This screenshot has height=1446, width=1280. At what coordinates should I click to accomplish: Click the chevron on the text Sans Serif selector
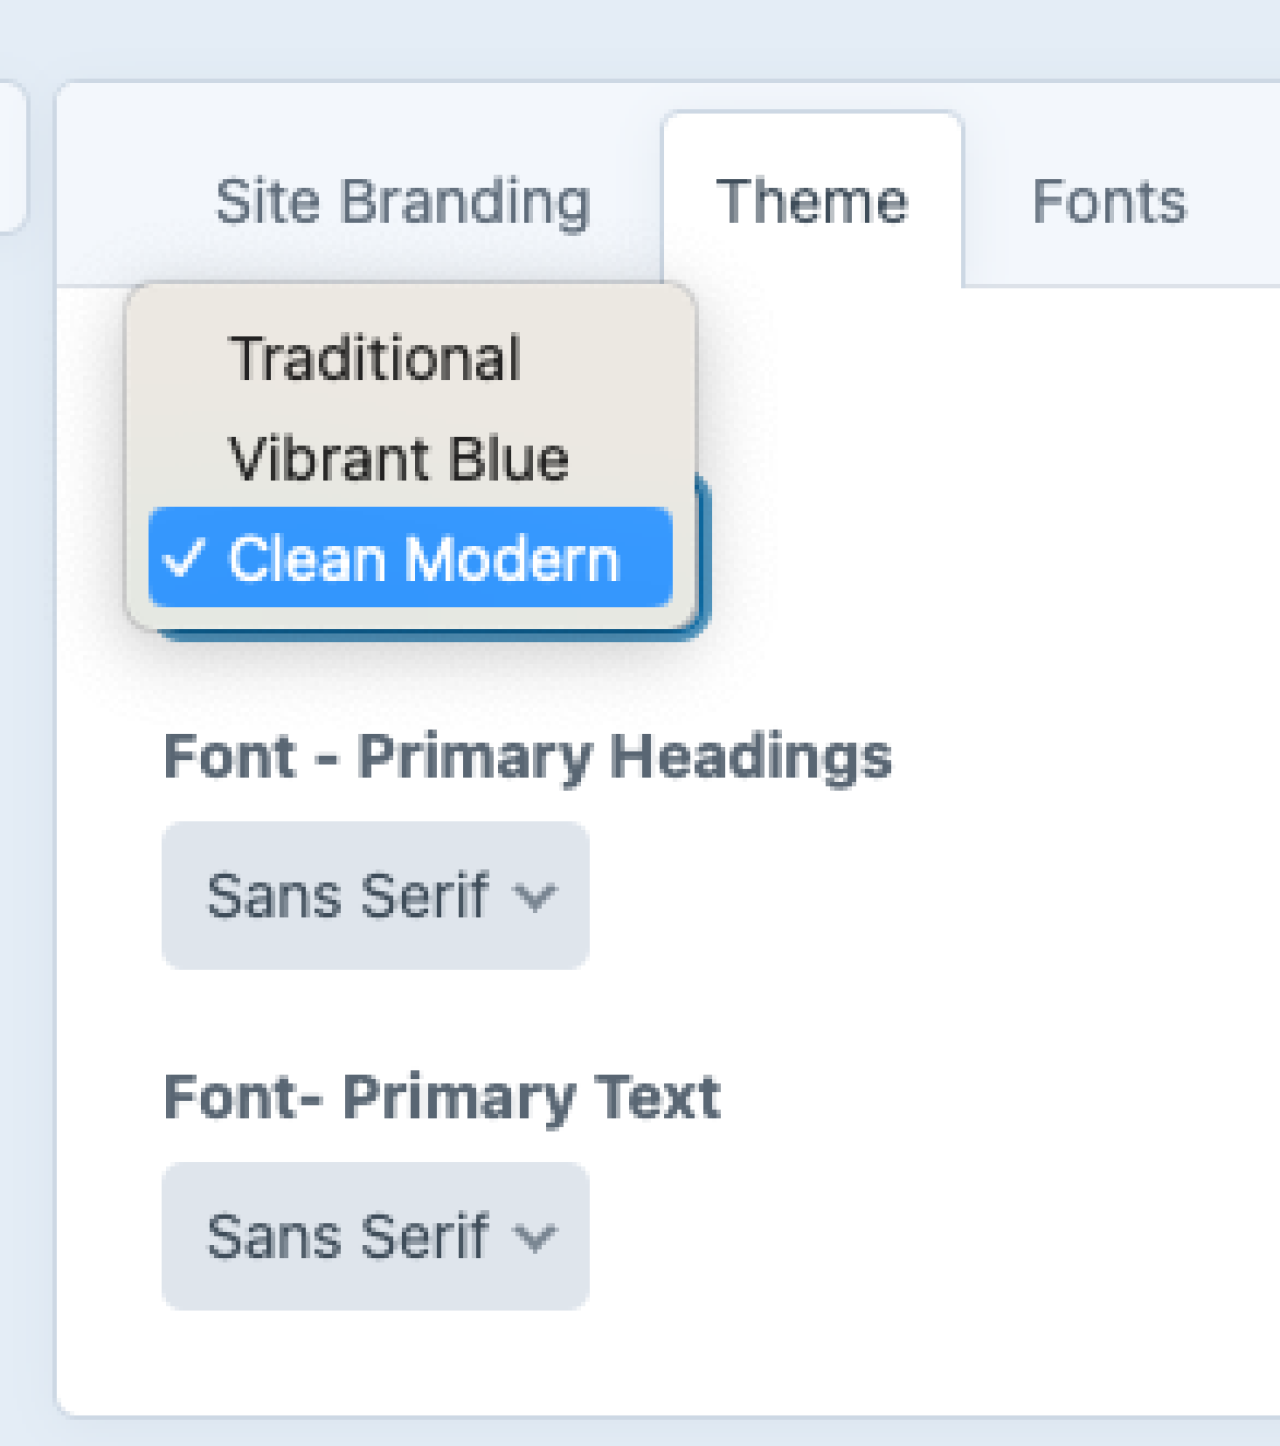click(537, 1240)
